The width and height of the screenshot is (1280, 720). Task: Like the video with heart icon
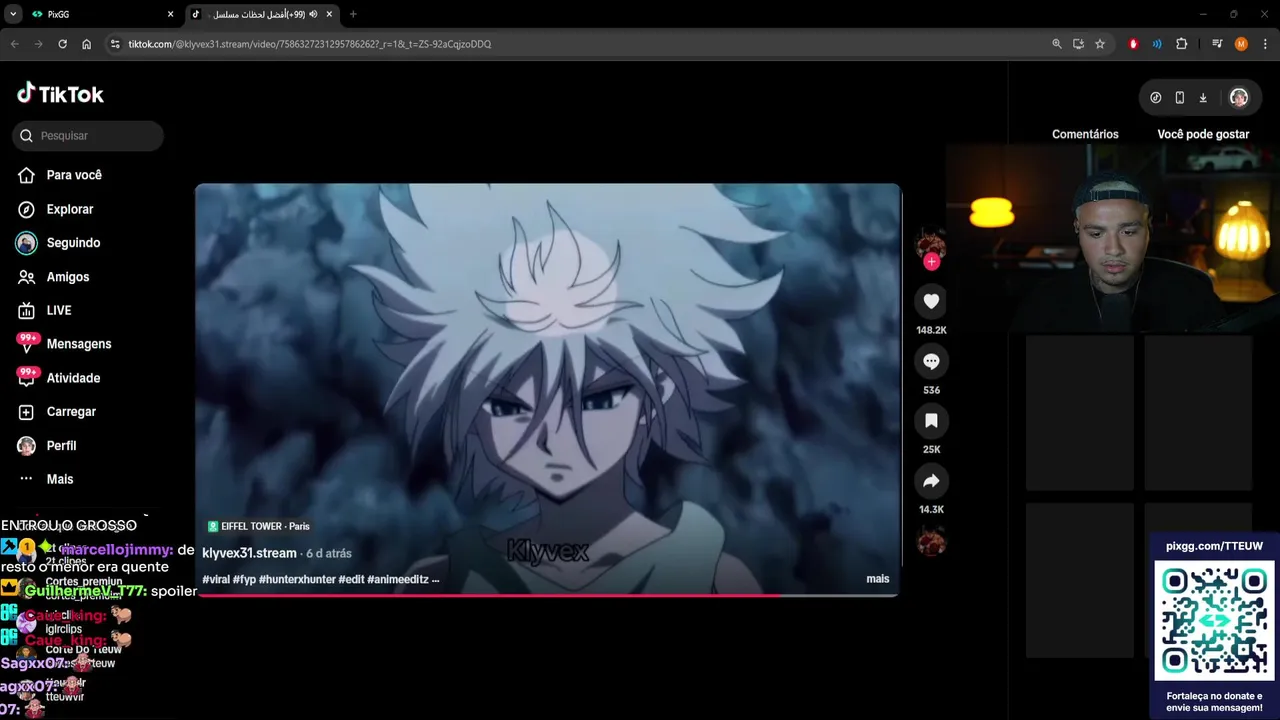[x=931, y=301]
